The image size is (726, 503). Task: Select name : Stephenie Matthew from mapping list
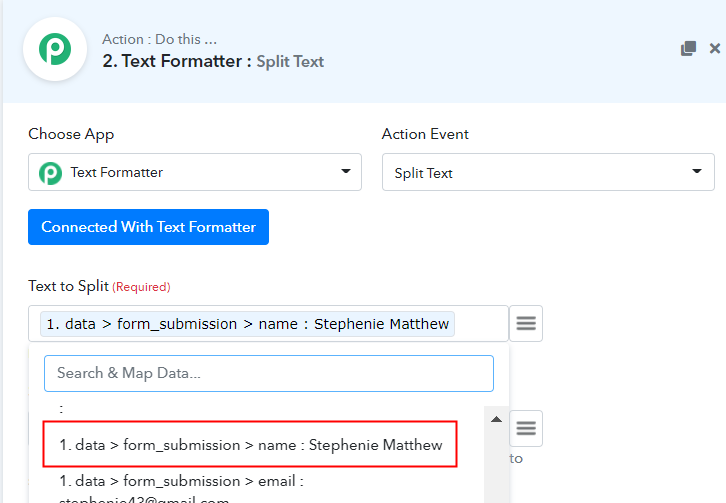(250, 444)
